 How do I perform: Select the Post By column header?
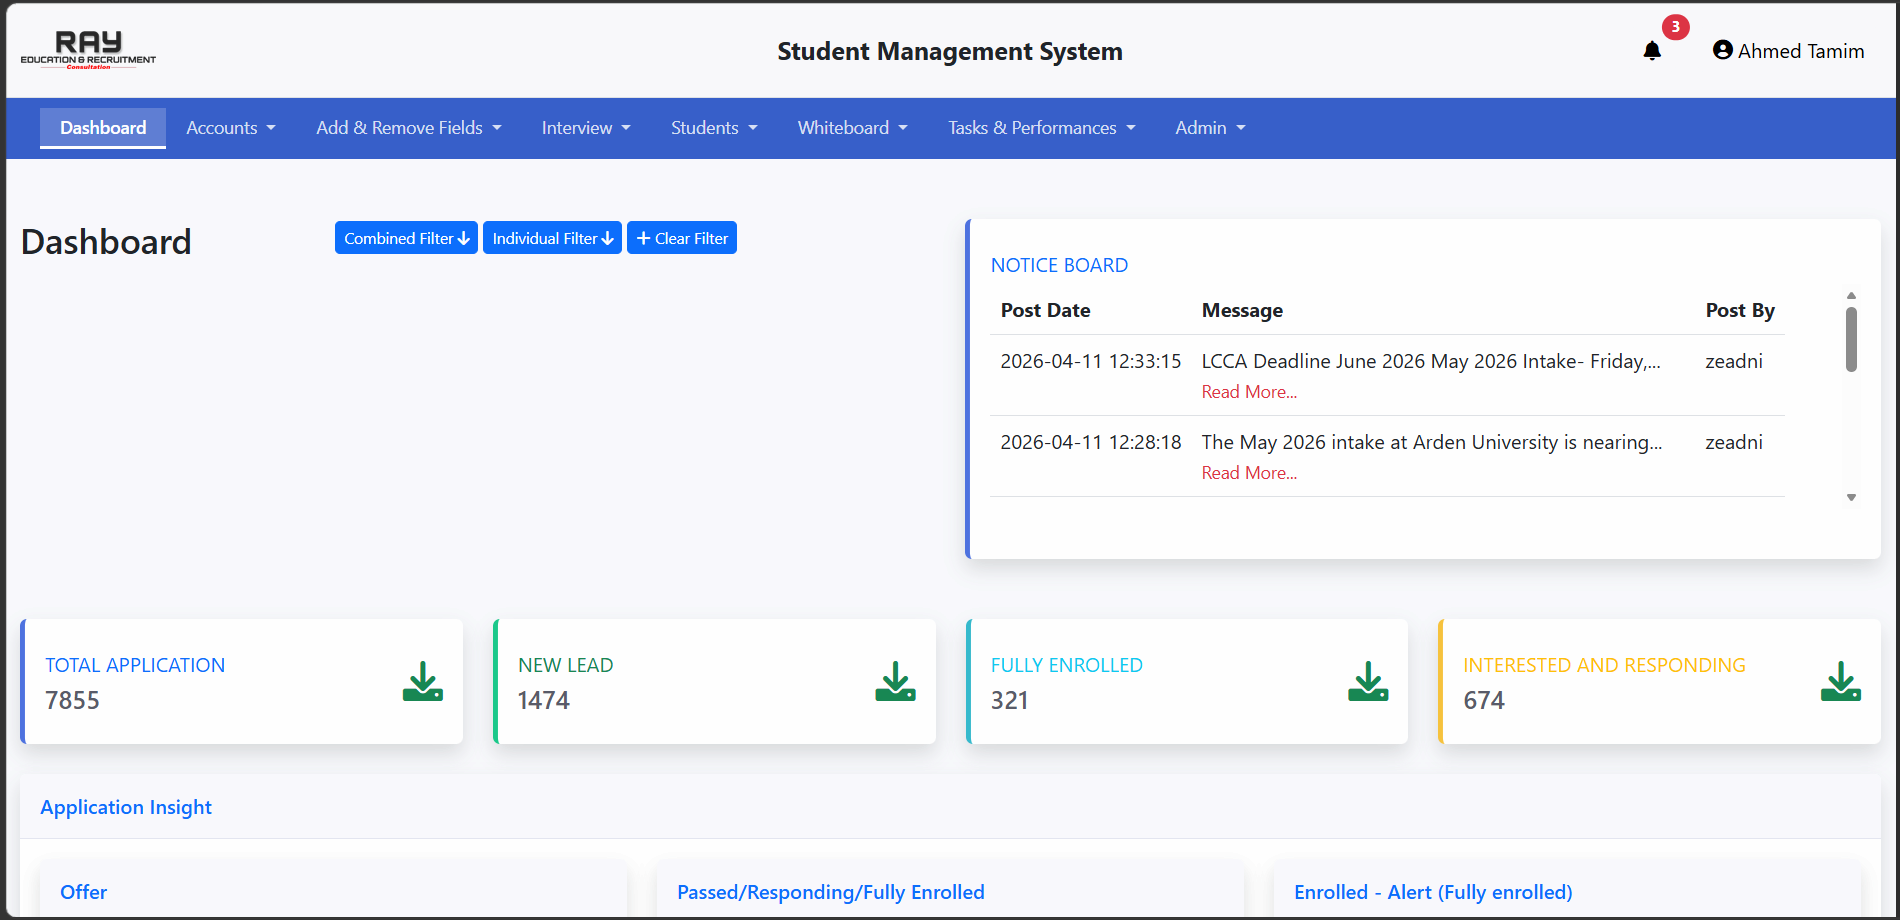click(1740, 310)
